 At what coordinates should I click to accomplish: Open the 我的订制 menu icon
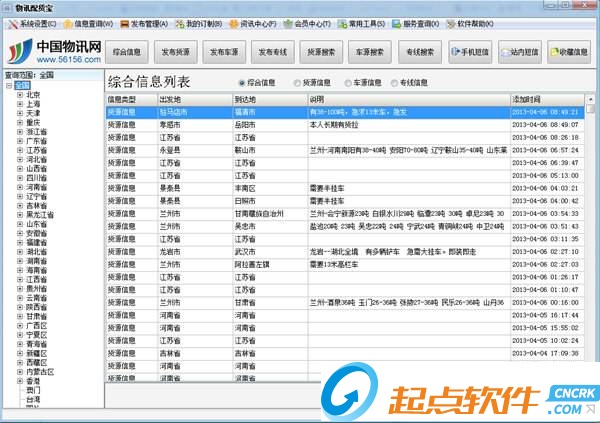tap(180, 24)
